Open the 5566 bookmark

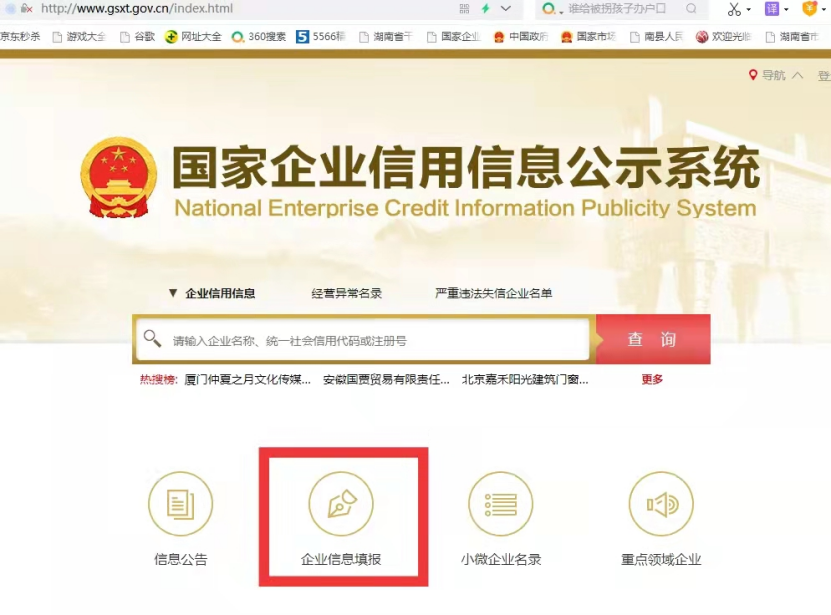click(x=321, y=37)
